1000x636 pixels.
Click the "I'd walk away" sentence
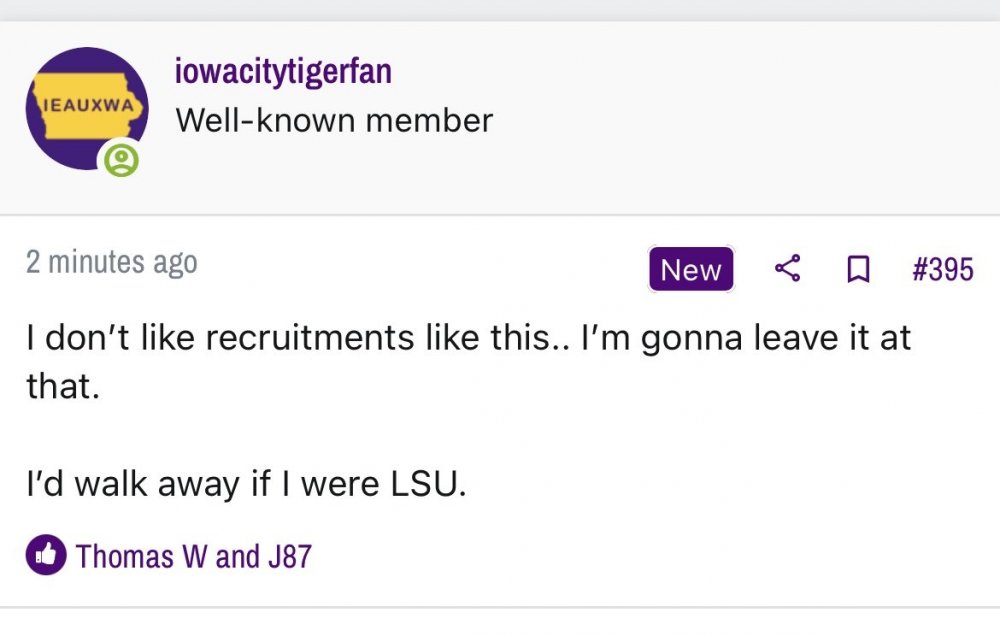click(246, 485)
